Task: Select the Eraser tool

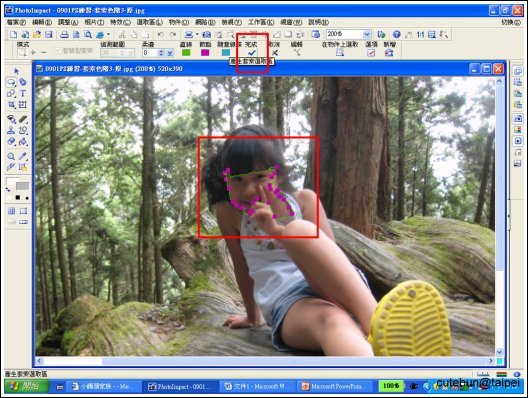Action: coord(11,141)
